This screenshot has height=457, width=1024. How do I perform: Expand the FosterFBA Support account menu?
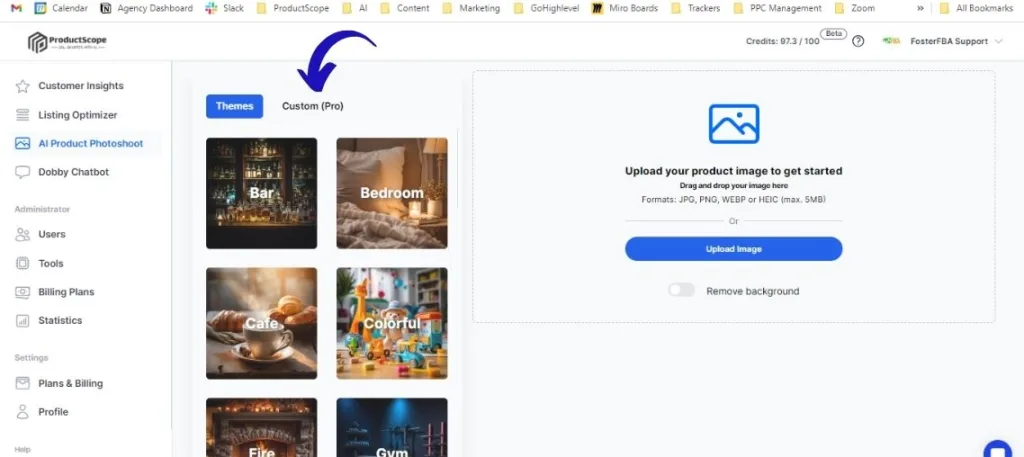(x=956, y=41)
